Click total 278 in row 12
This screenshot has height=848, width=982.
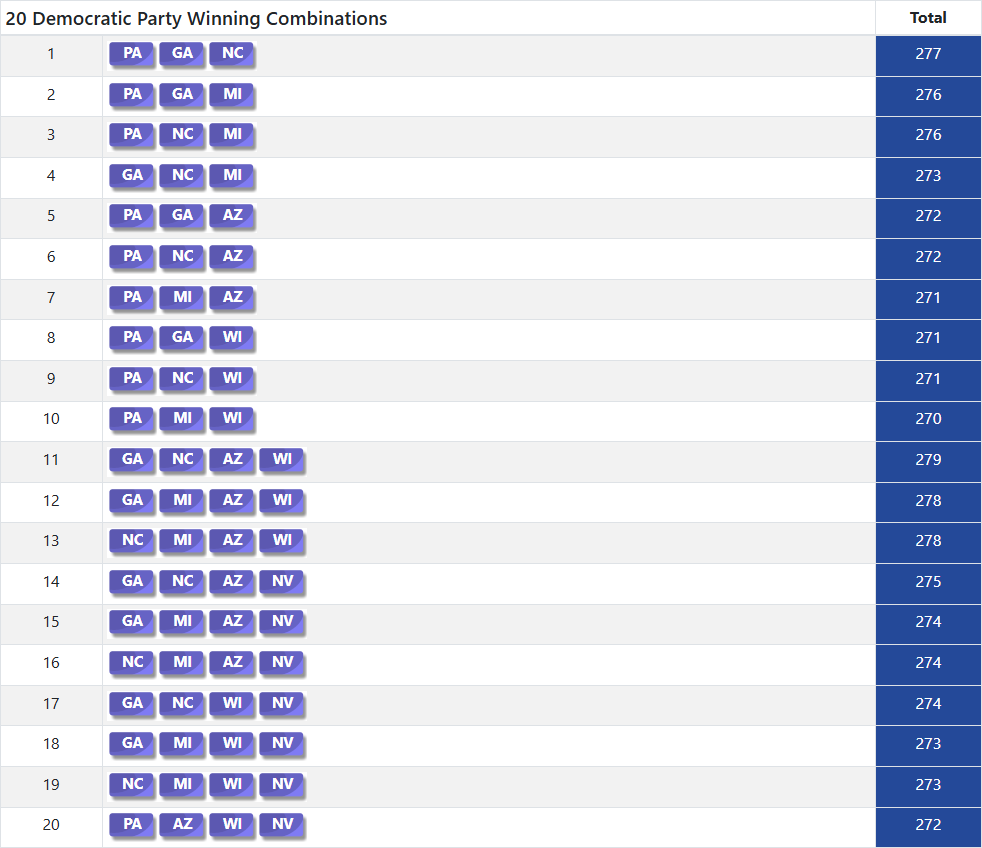pyautogui.click(x=928, y=501)
